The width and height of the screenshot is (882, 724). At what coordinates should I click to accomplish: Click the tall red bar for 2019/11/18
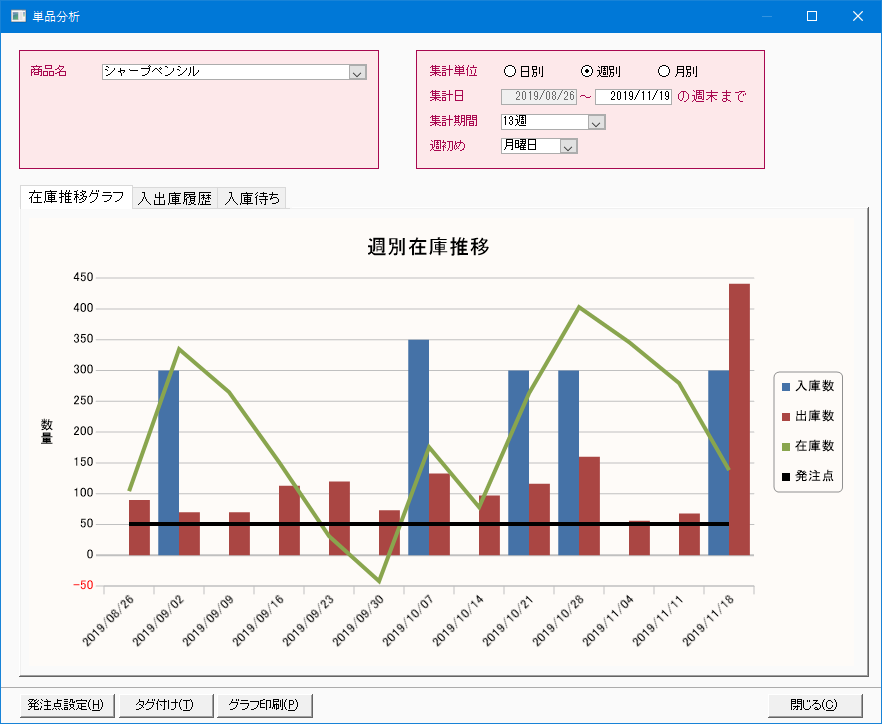tap(739, 420)
